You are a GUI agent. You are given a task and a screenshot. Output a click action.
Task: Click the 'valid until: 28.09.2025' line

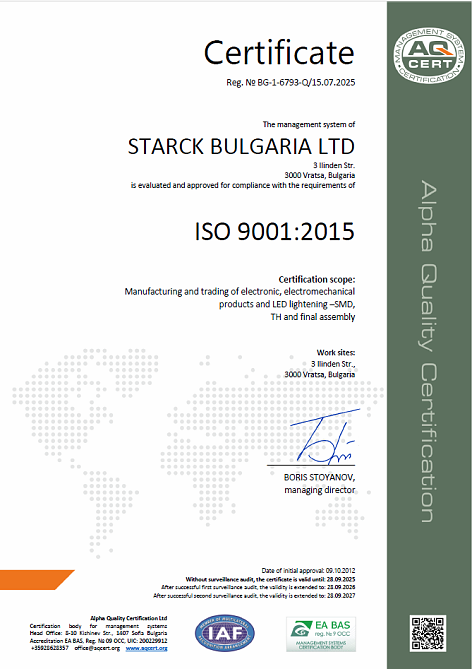pos(270,579)
